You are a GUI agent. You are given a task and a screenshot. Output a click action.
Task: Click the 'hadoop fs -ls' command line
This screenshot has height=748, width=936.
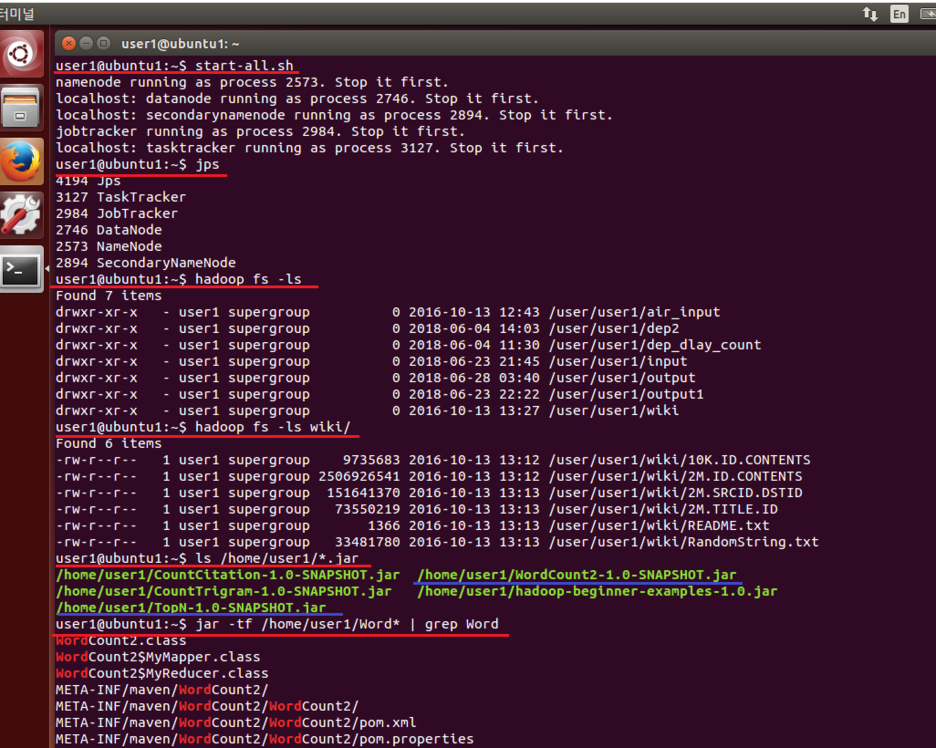pyautogui.click(x=178, y=279)
